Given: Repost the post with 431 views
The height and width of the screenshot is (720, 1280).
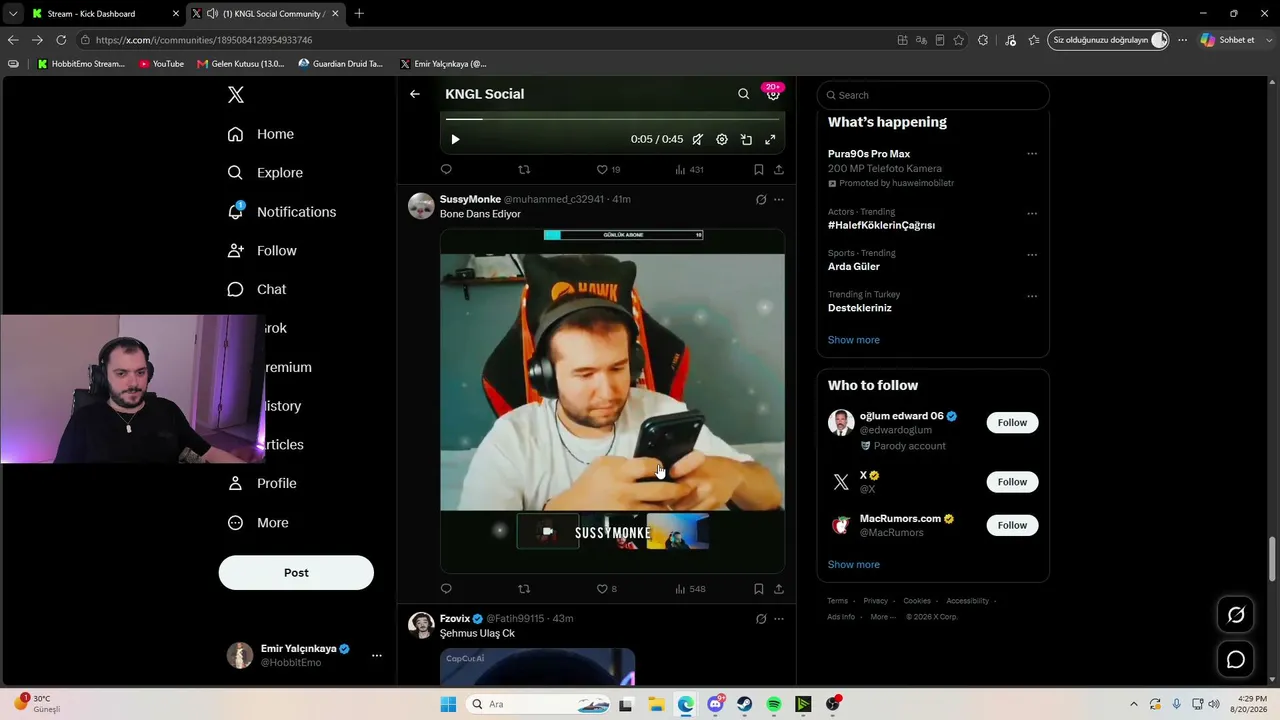Looking at the screenshot, I should pos(524,170).
